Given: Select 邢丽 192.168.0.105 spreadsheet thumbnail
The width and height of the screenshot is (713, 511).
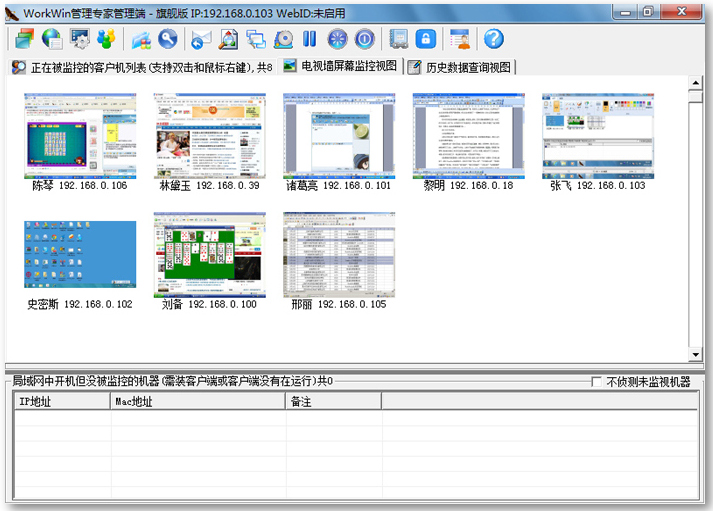Looking at the screenshot, I should coord(339,255).
